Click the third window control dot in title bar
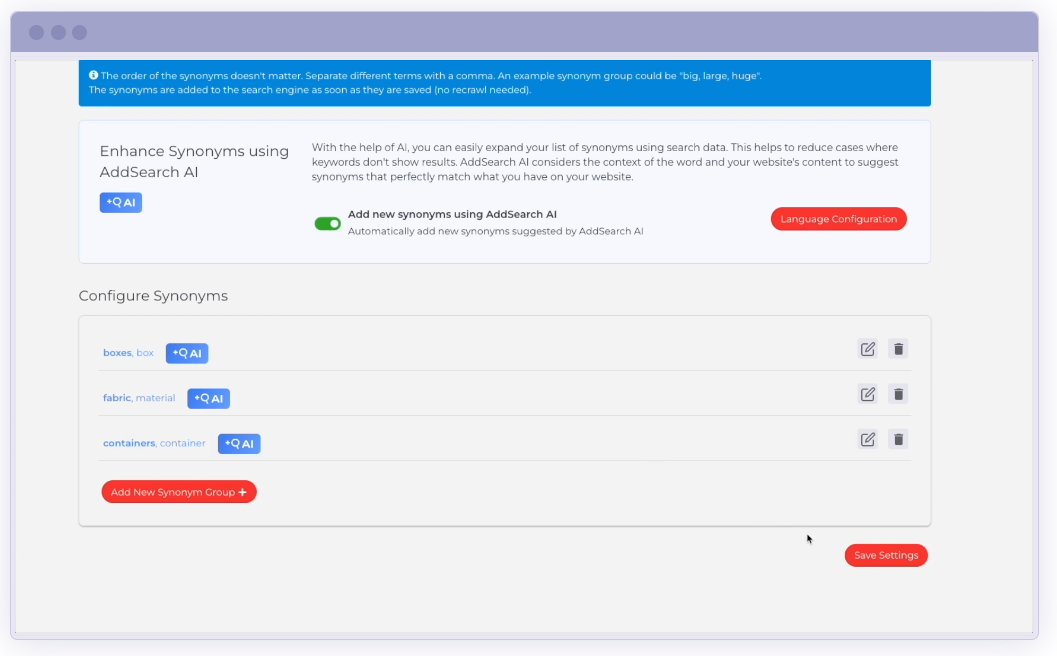Image resolution: width=1057 pixels, height=656 pixels. tap(80, 32)
